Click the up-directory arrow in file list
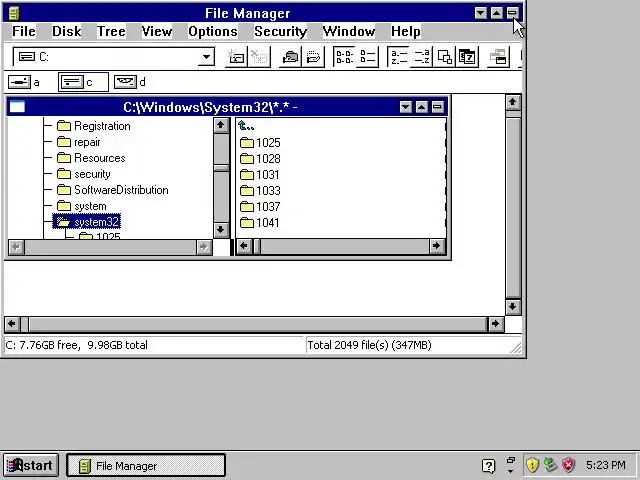This screenshot has width=640, height=480. click(246, 125)
